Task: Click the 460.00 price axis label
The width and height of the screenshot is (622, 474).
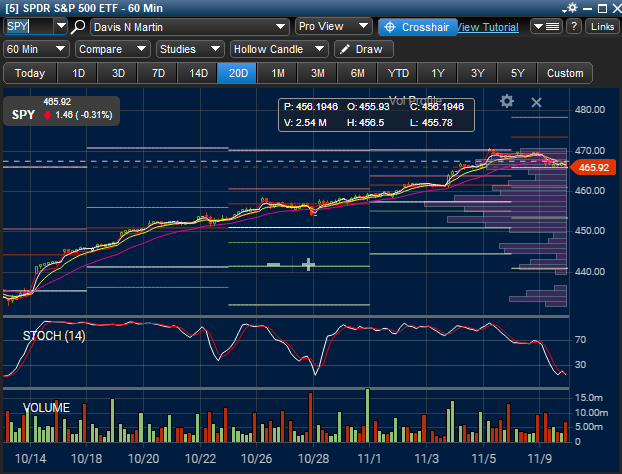Action: pyautogui.click(x=590, y=191)
